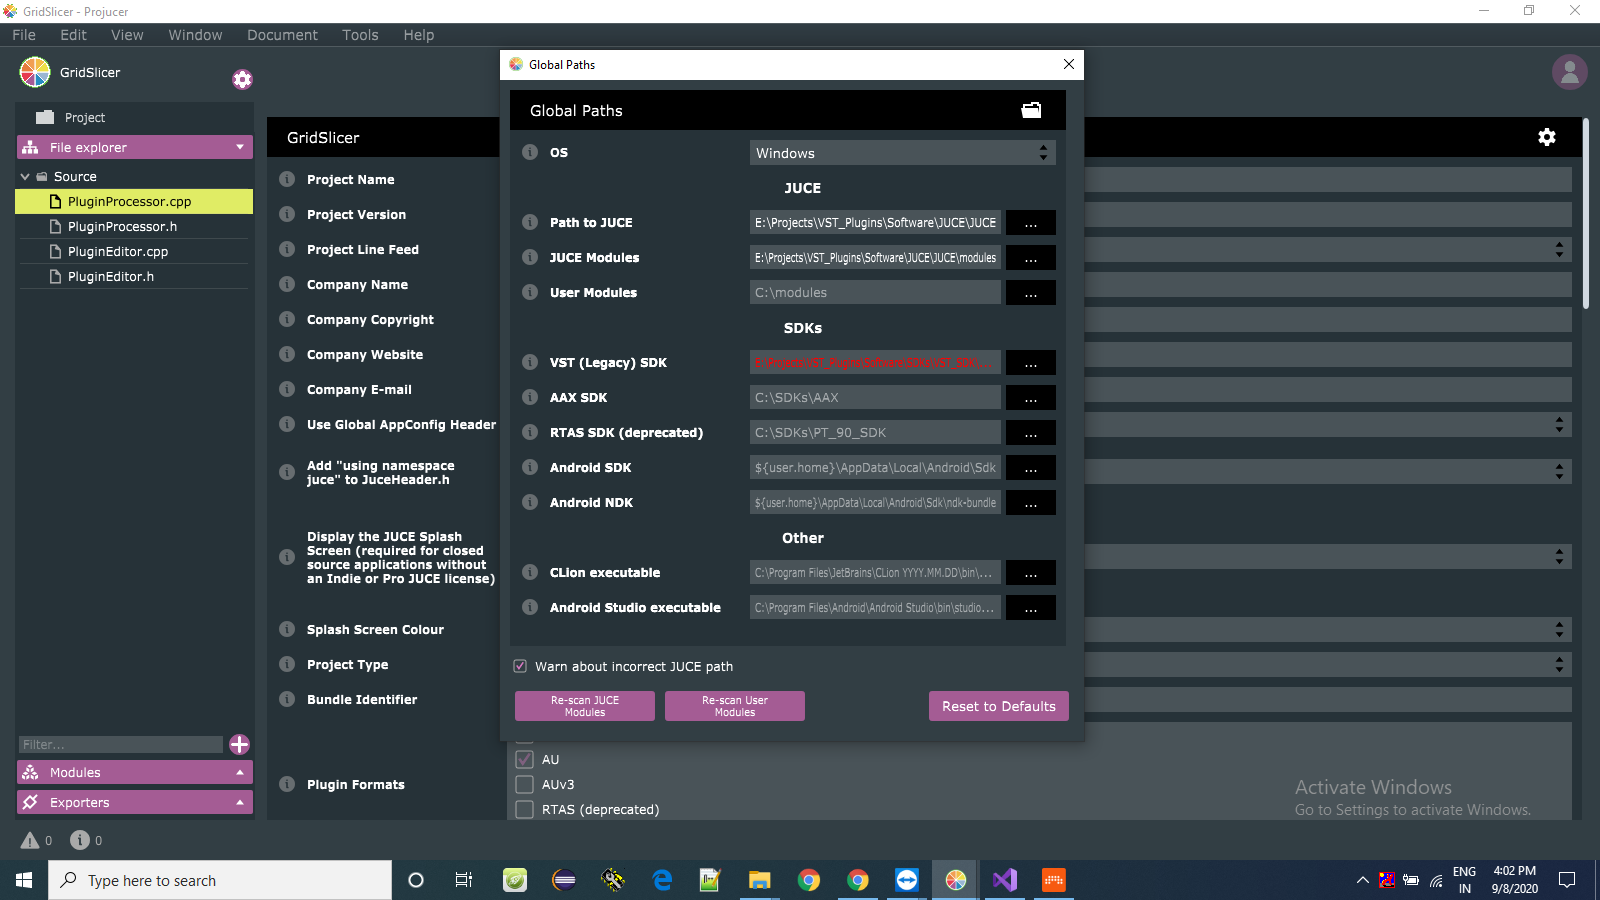Open the File menu
This screenshot has width=1600, height=900.
point(24,35)
